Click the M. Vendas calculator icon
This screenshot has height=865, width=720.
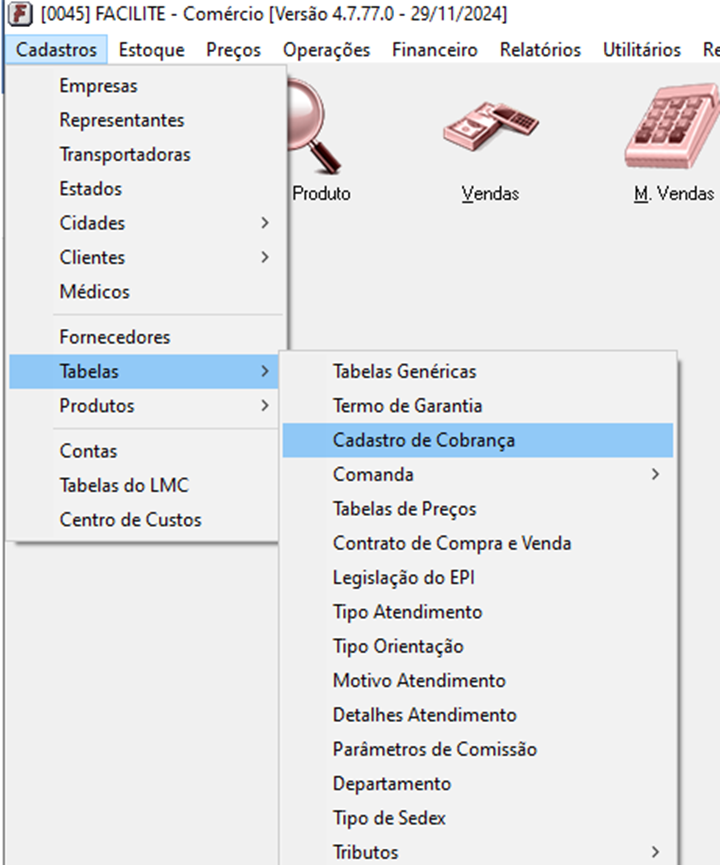673,130
